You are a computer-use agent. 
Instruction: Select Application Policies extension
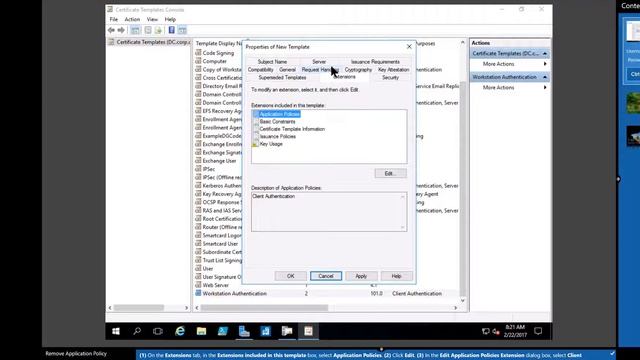tap(280, 114)
